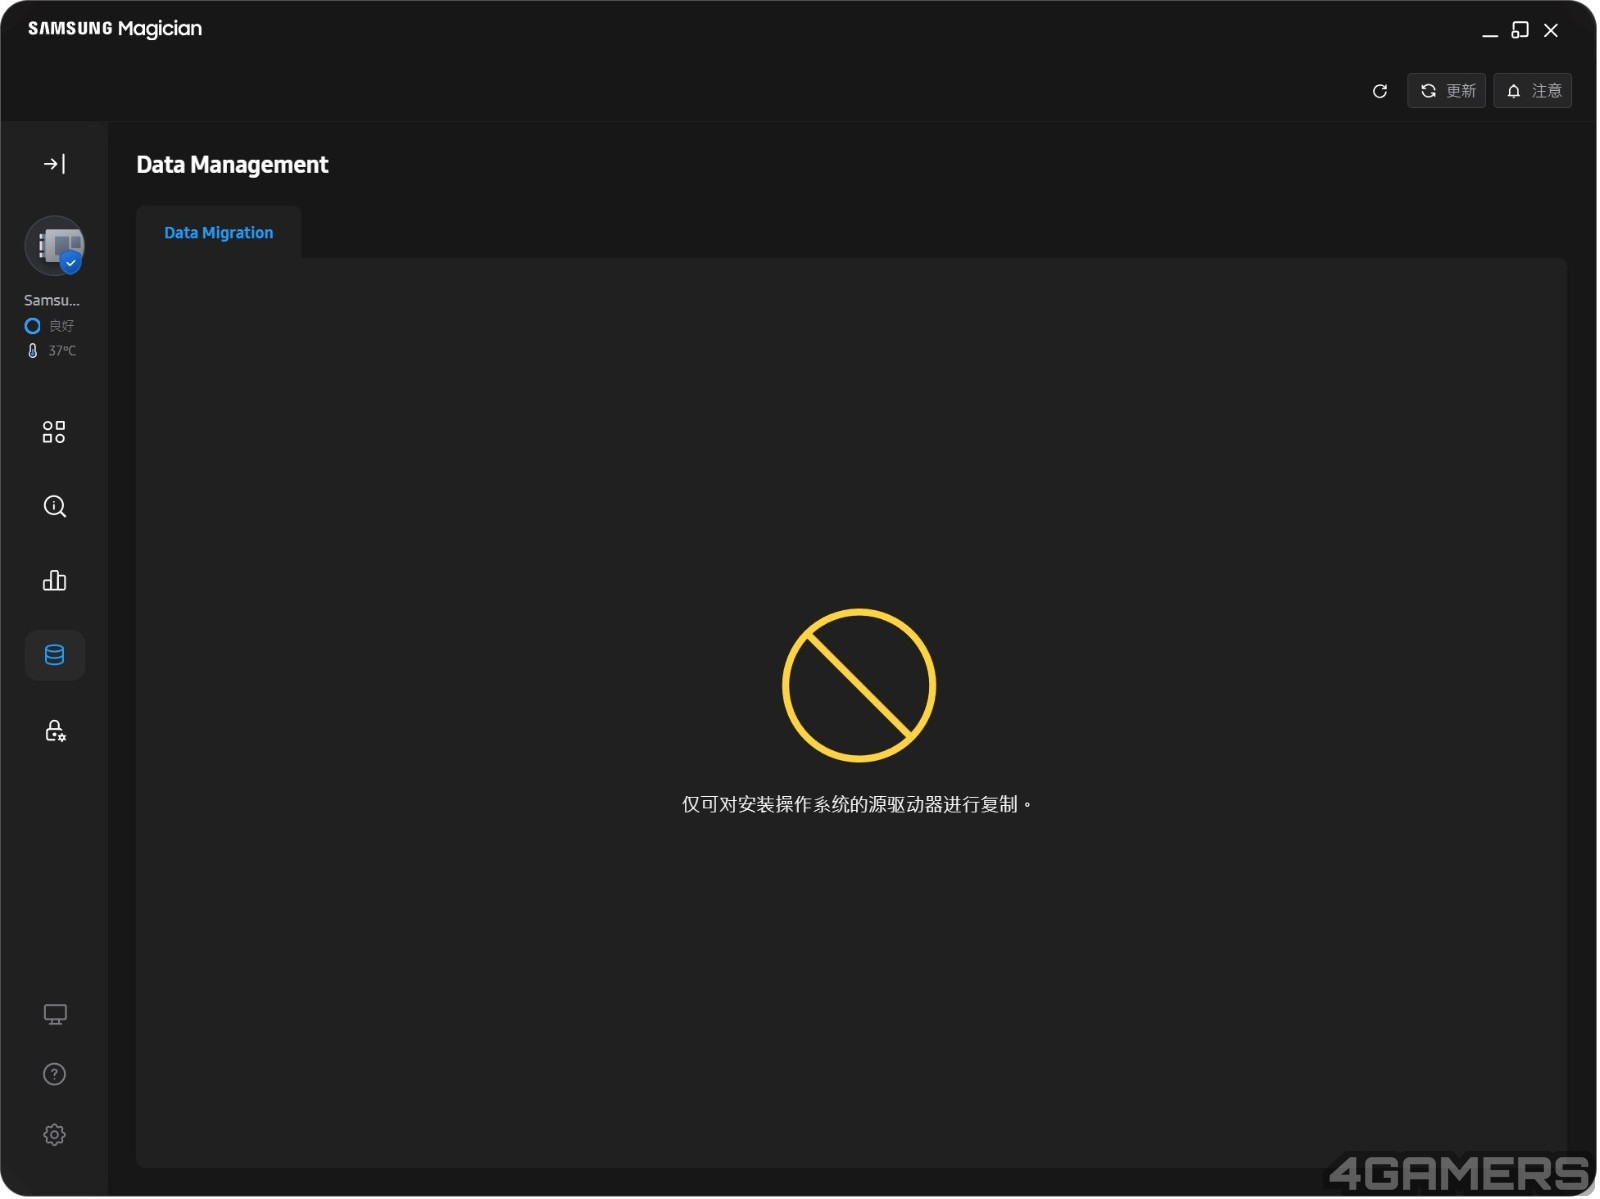Screen dimensions: 1600x1199
Task: Select the Samsung SSD drive avatar
Action: [54, 246]
